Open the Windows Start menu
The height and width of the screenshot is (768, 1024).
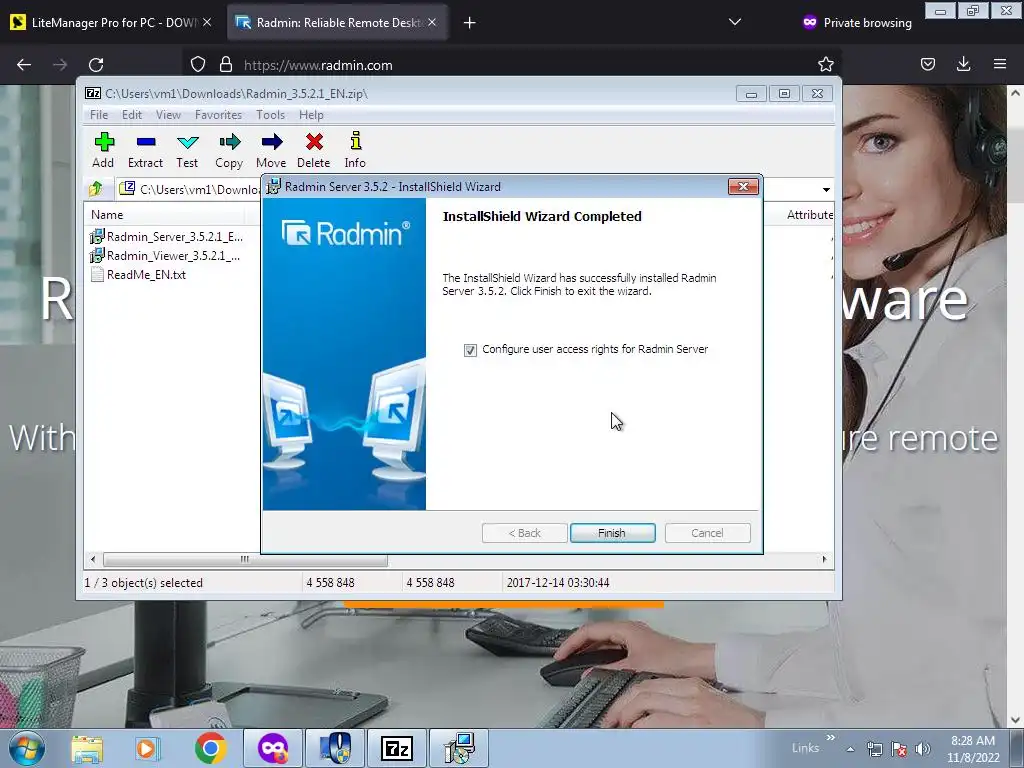click(27, 748)
